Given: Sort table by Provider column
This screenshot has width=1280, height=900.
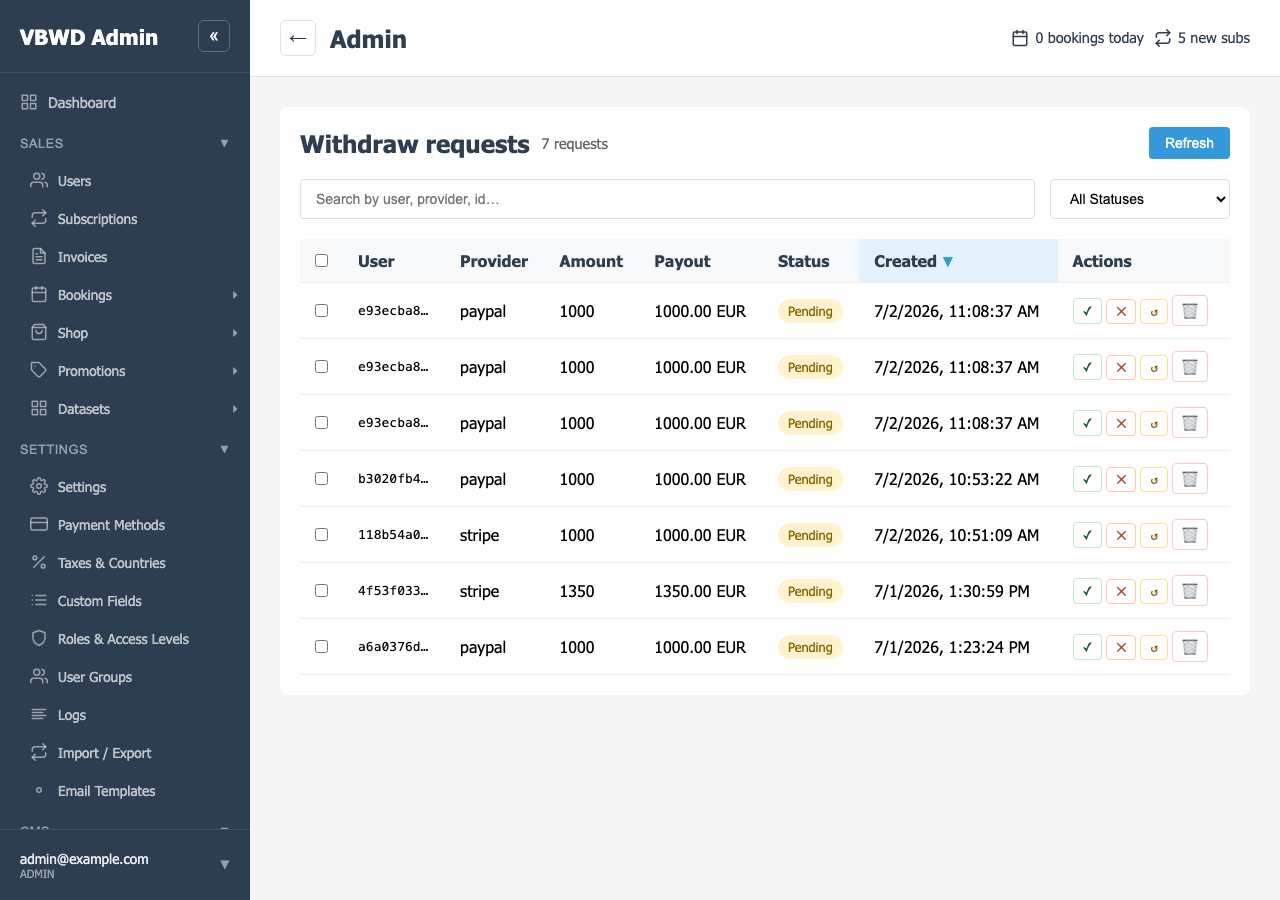Looking at the screenshot, I should coord(494,261).
